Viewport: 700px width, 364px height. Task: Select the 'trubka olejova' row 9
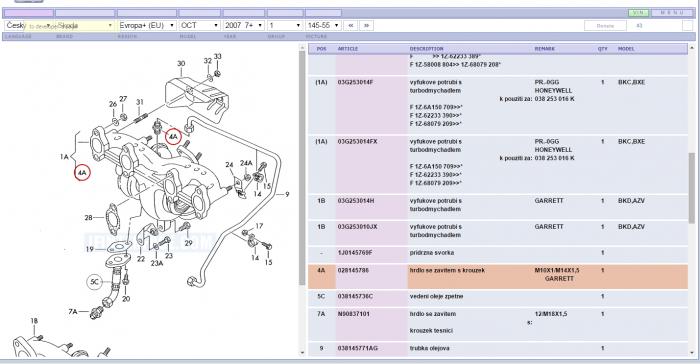click(x=498, y=349)
